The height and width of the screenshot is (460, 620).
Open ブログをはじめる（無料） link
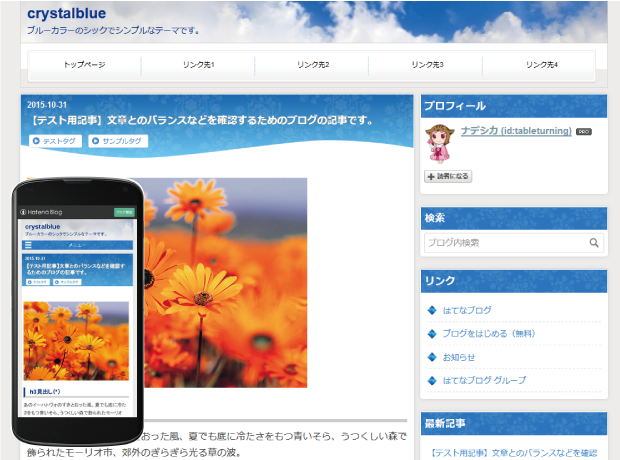pyautogui.click(x=489, y=333)
